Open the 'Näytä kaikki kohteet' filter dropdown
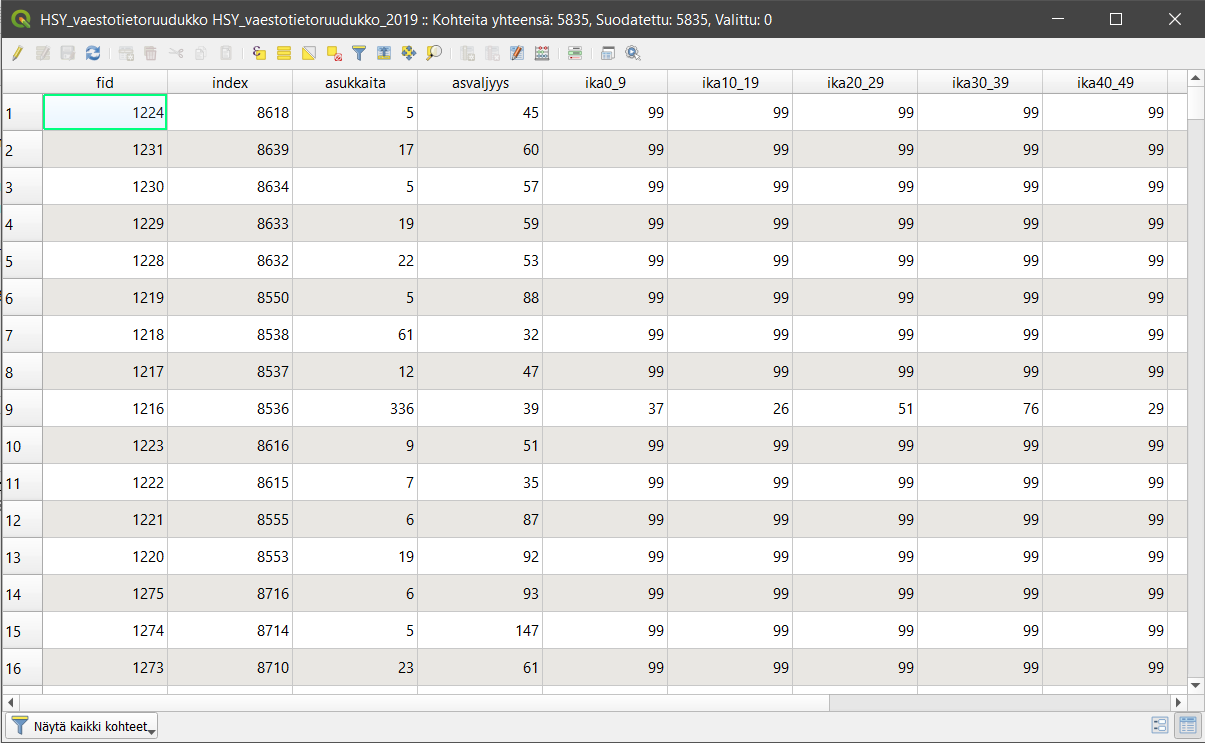Image resolution: width=1205 pixels, height=743 pixels. (x=83, y=726)
